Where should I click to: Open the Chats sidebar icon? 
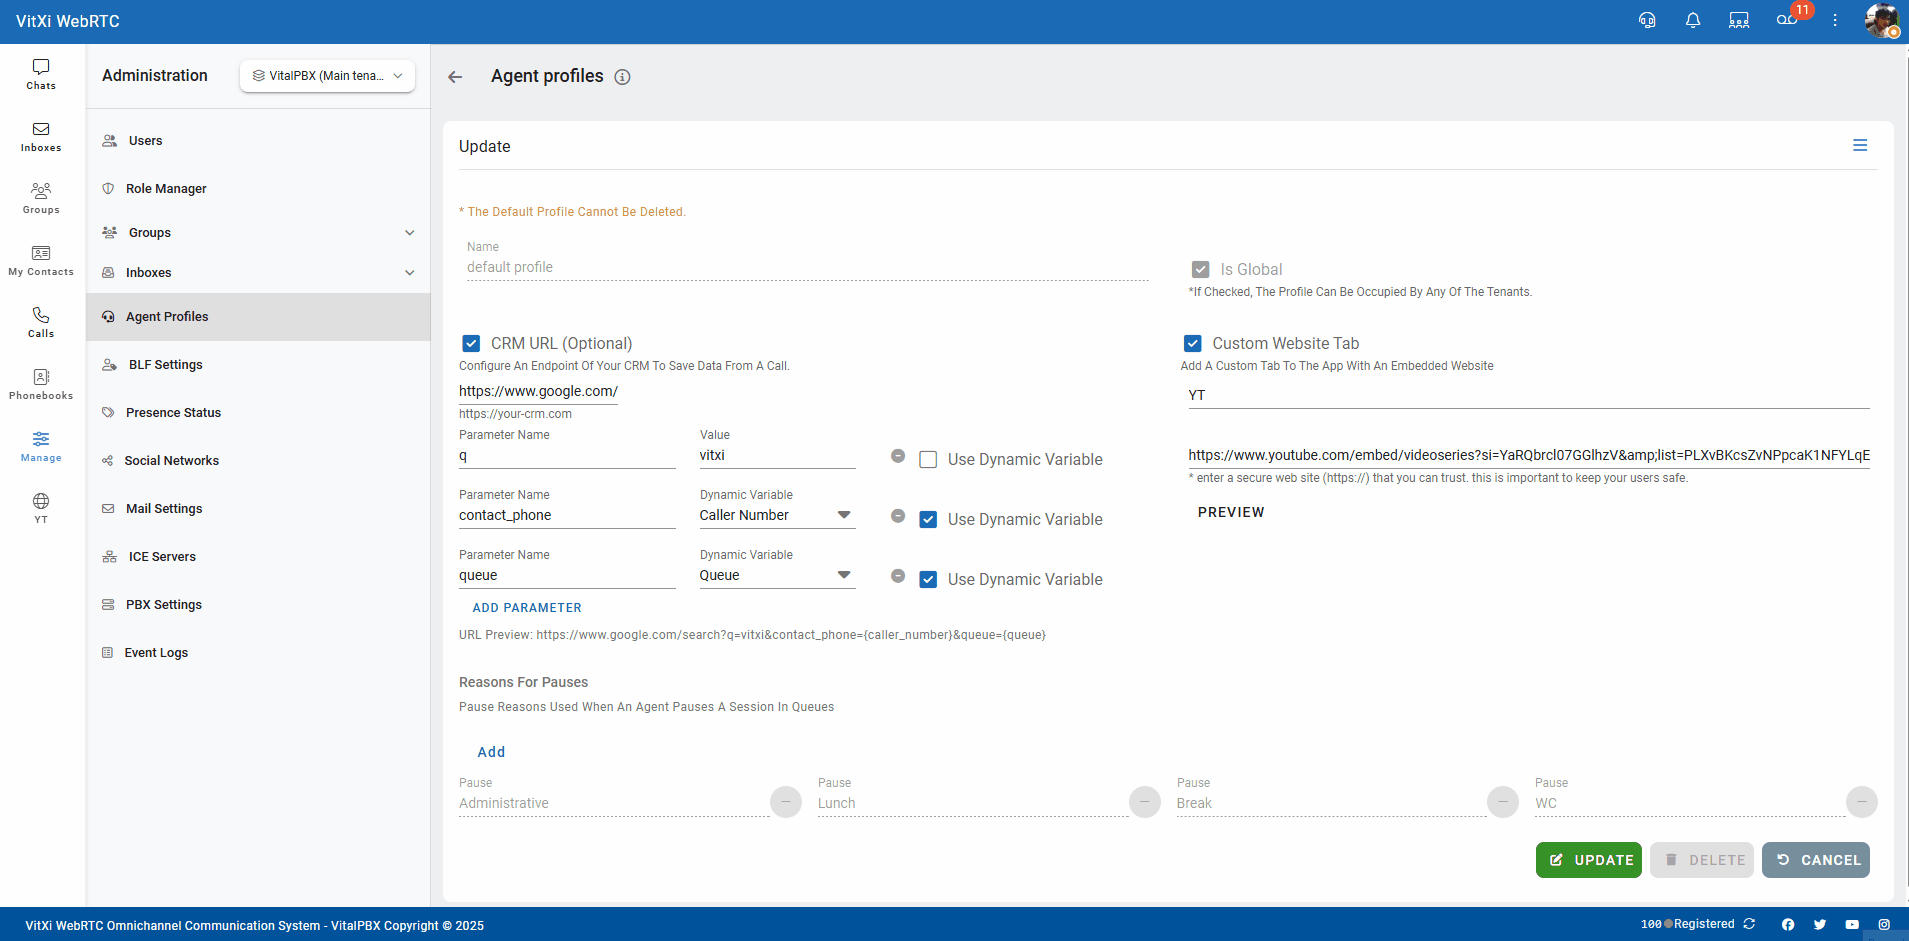pos(41,74)
